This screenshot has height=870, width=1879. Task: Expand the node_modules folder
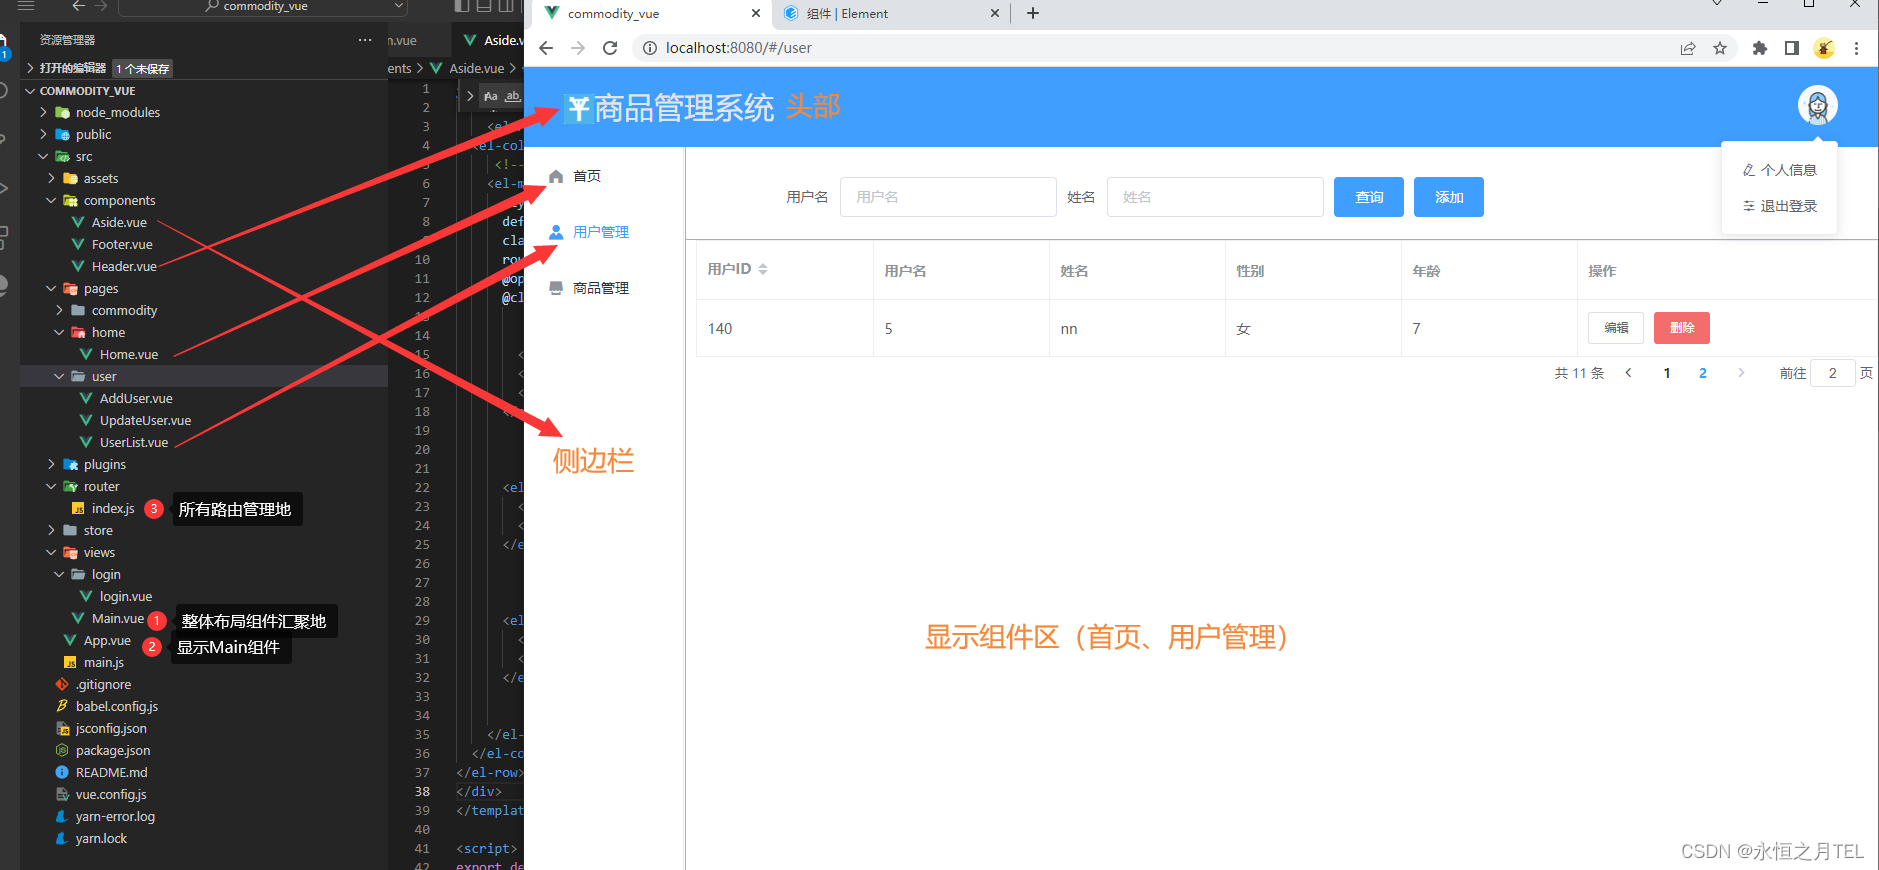pos(43,112)
